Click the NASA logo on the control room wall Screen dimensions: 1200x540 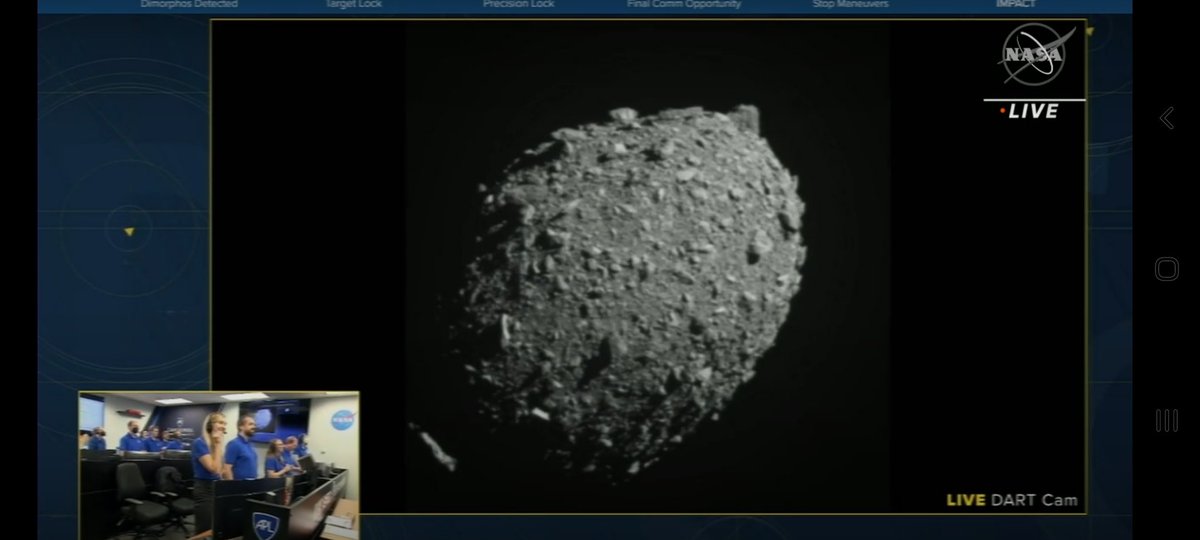(x=343, y=420)
